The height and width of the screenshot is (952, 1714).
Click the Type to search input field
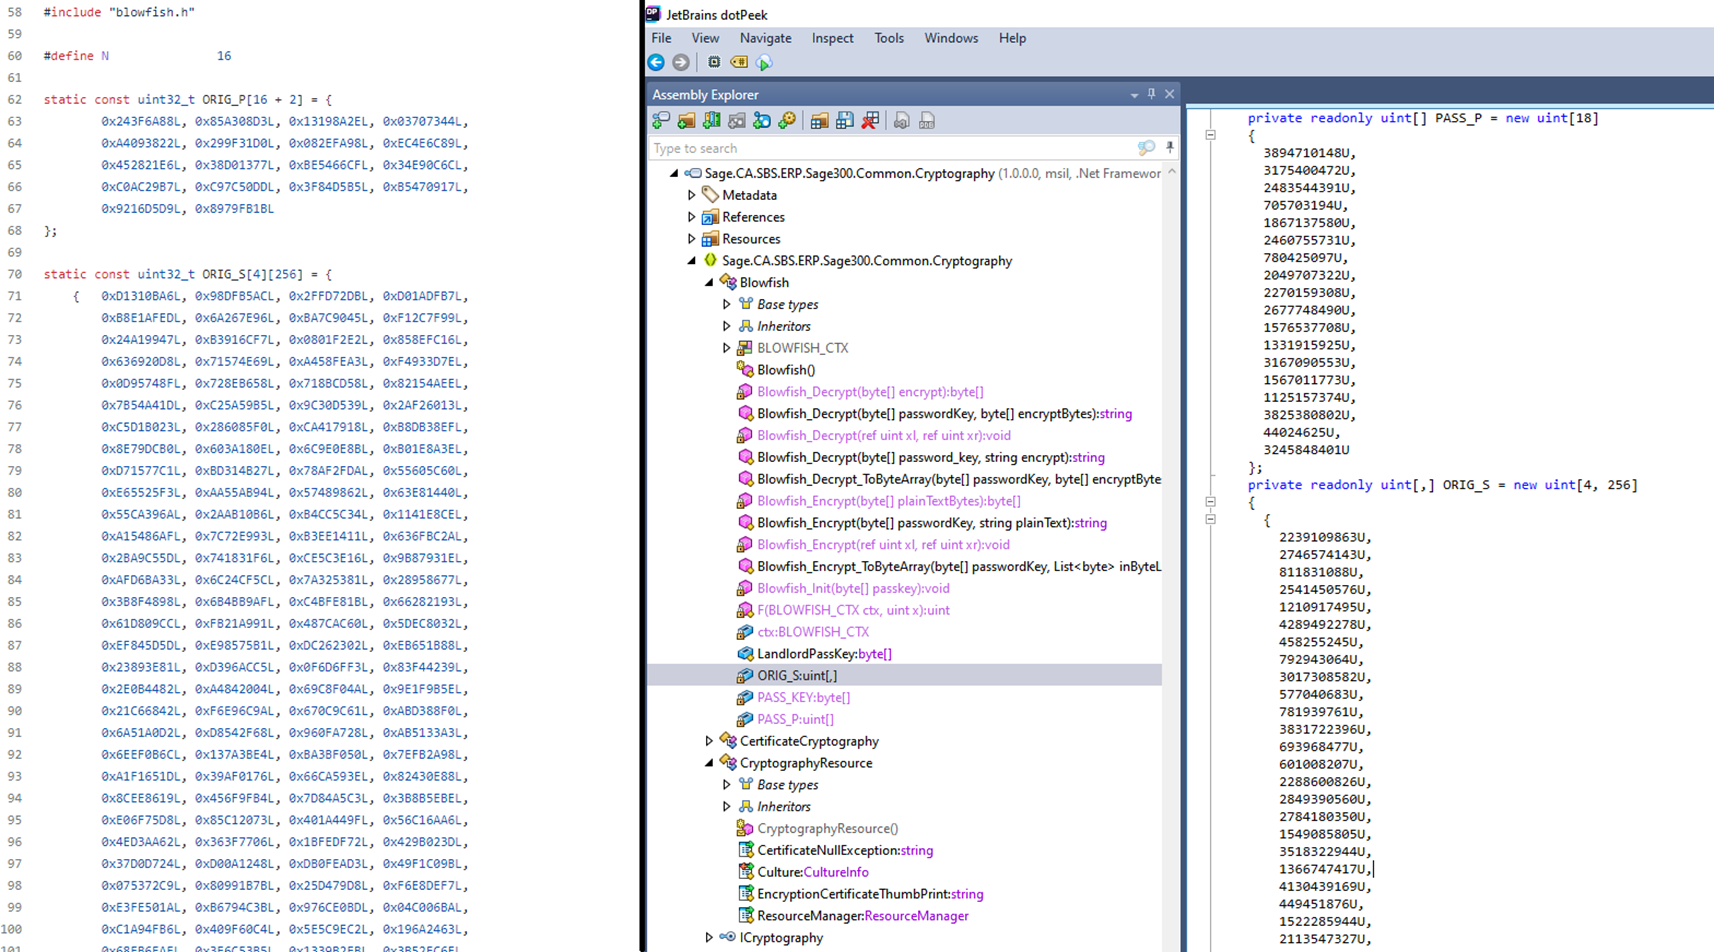[890, 148]
